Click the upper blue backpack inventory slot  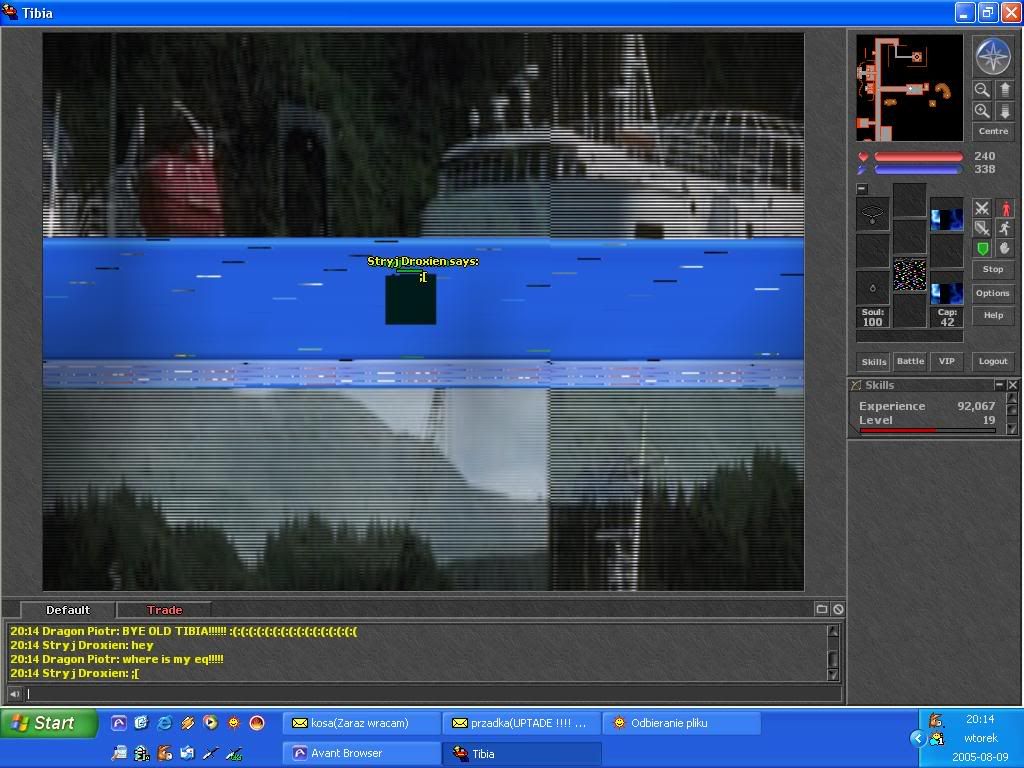pos(946,215)
